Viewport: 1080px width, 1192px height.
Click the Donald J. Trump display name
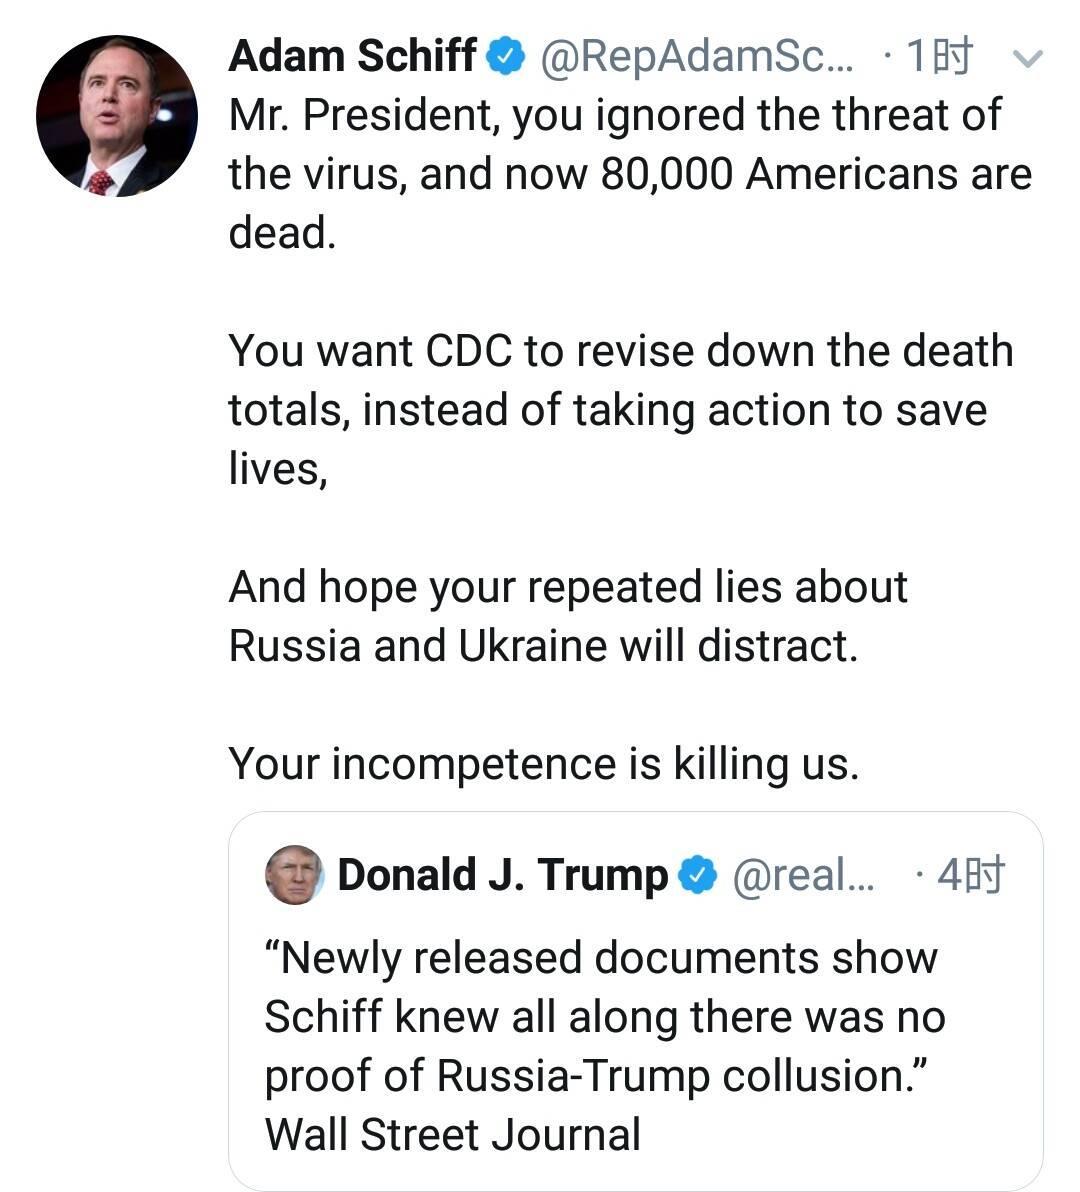click(502, 876)
